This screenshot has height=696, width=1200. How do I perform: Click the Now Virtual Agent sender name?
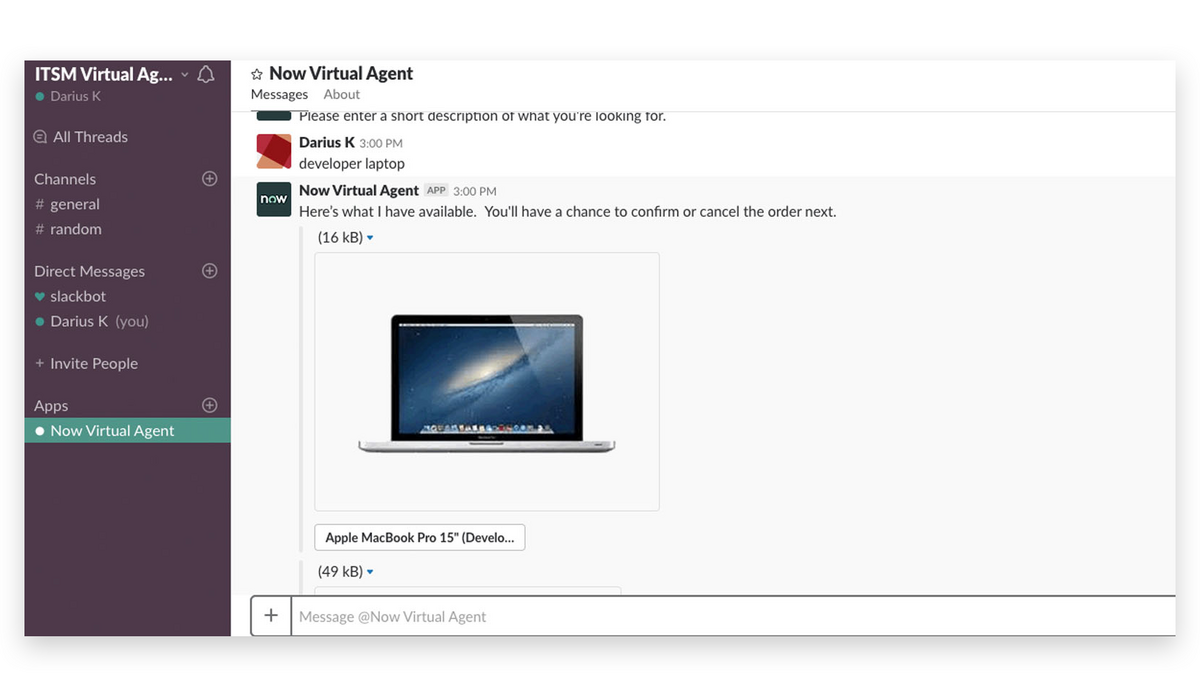359,190
